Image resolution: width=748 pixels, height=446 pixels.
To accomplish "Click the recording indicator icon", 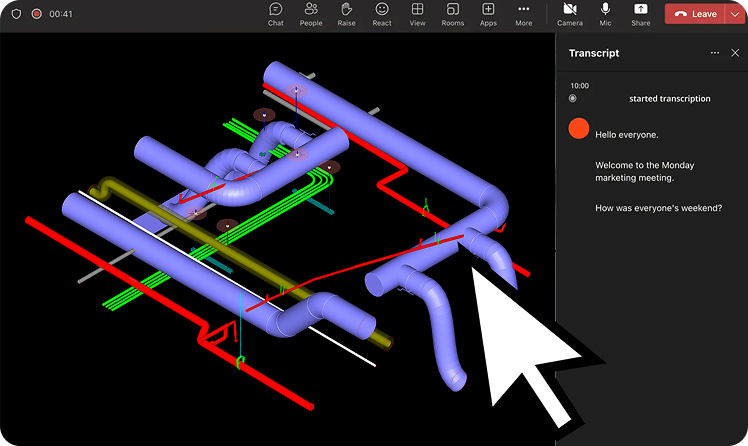I will [36, 14].
